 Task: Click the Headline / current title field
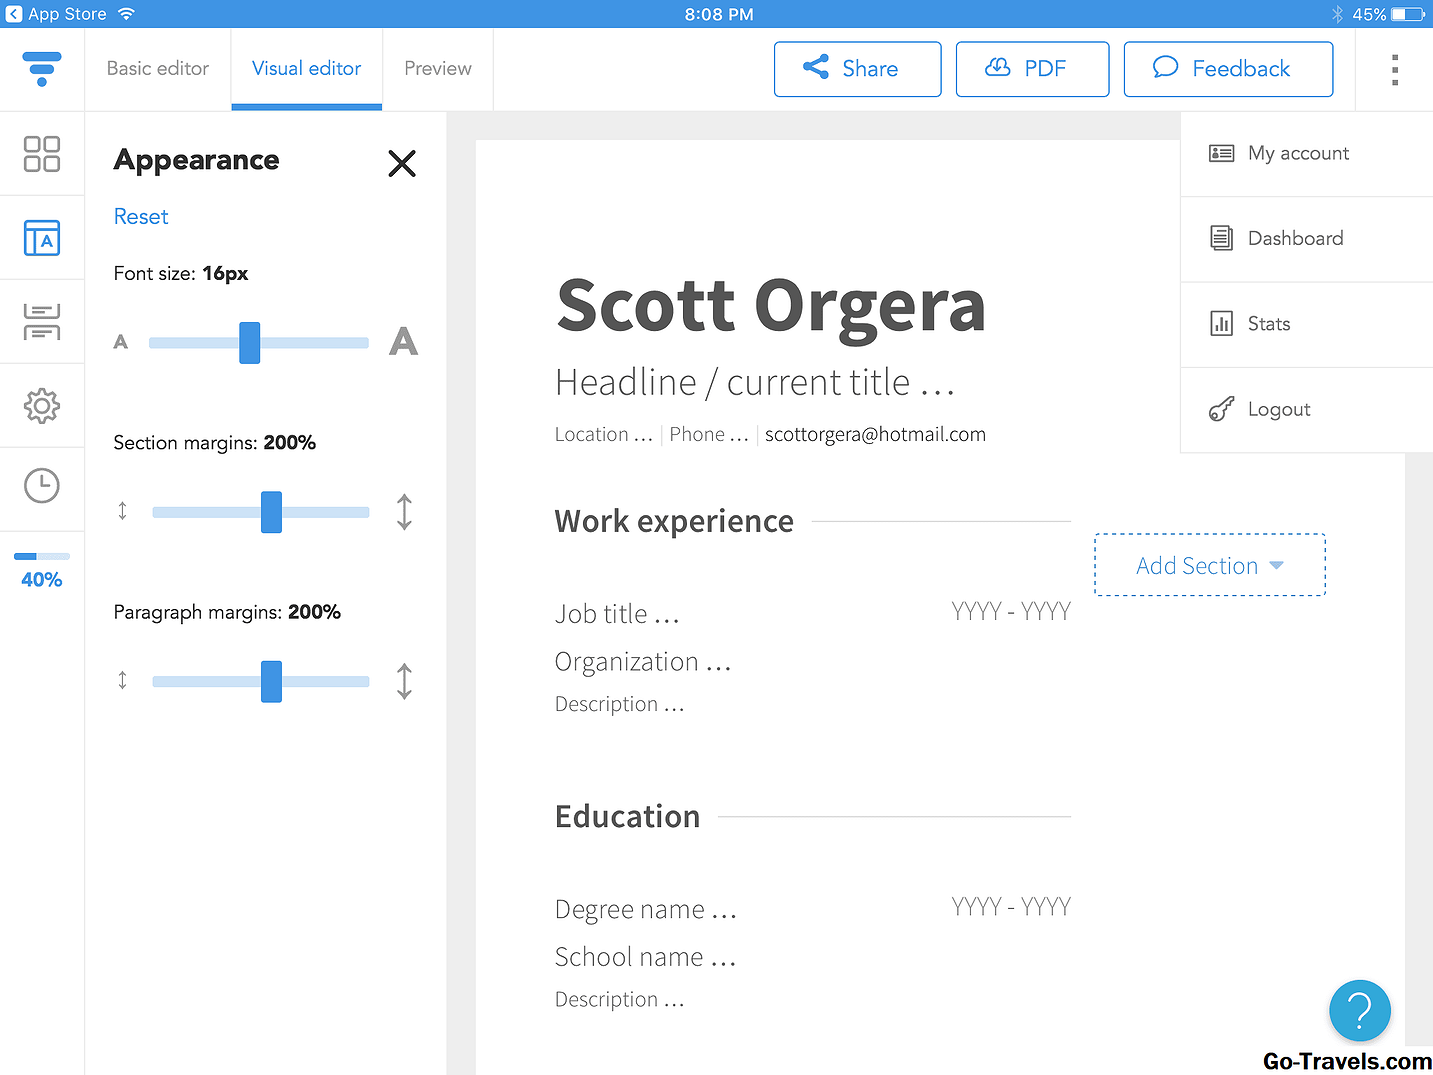coord(755,383)
